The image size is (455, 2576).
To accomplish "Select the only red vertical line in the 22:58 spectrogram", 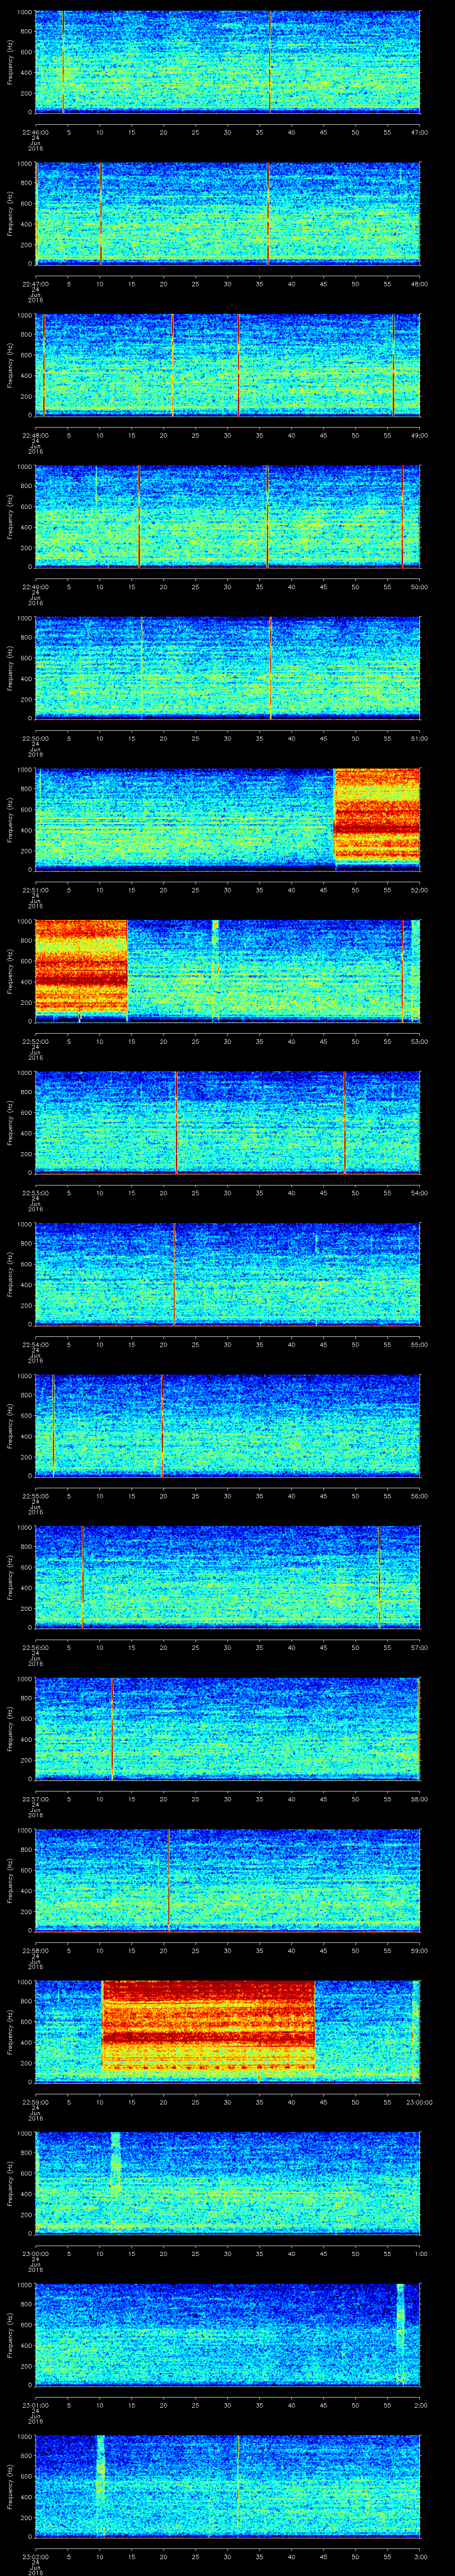I will coord(168,1878).
